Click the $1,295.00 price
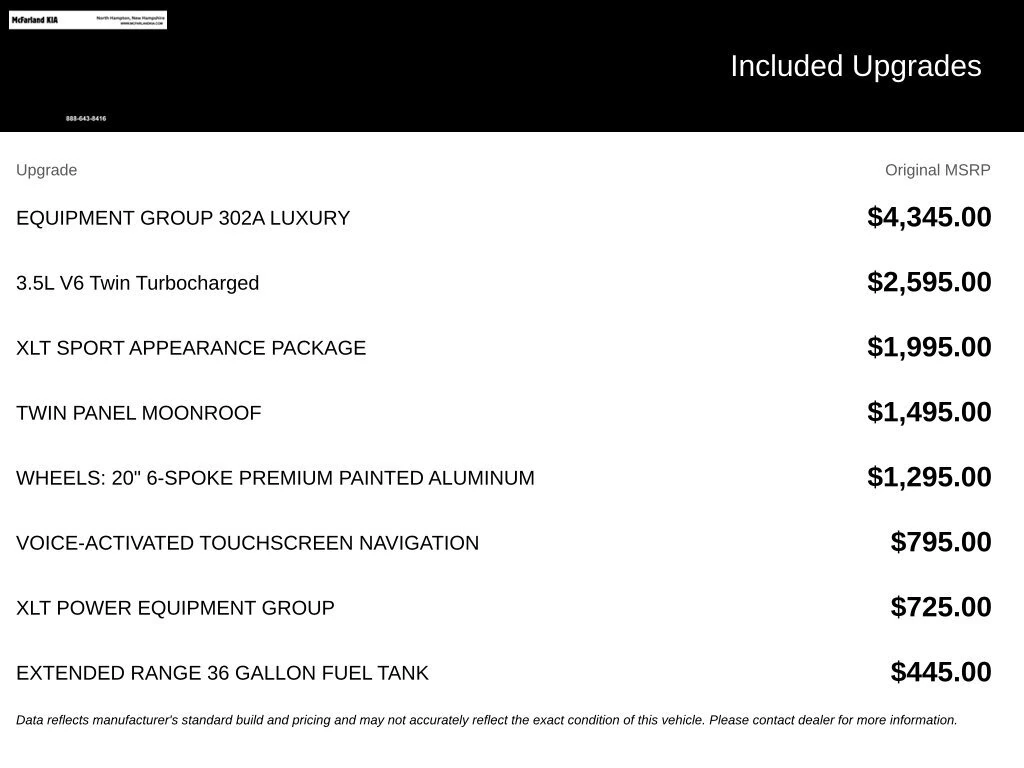 tap(929, 477)
